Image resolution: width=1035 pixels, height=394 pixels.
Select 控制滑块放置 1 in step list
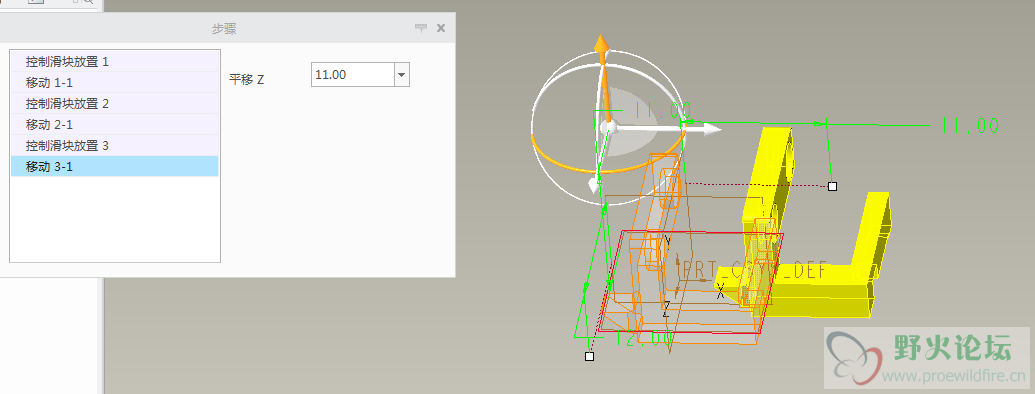click(x=115, y=61)
